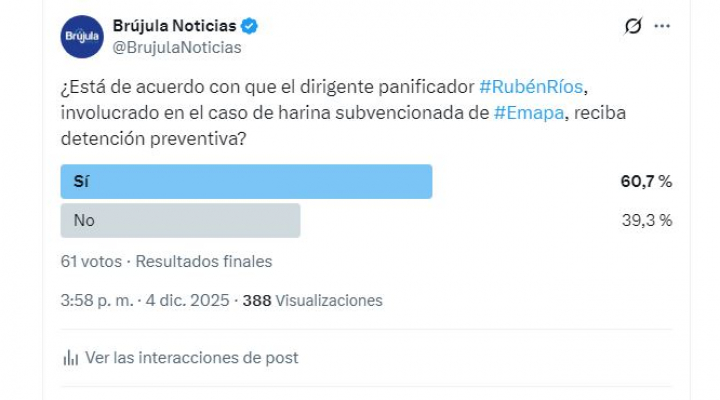The width and height of the screenshot is (720, 400).
Task: Click the Resultados finales label
Action: point(204,262)
